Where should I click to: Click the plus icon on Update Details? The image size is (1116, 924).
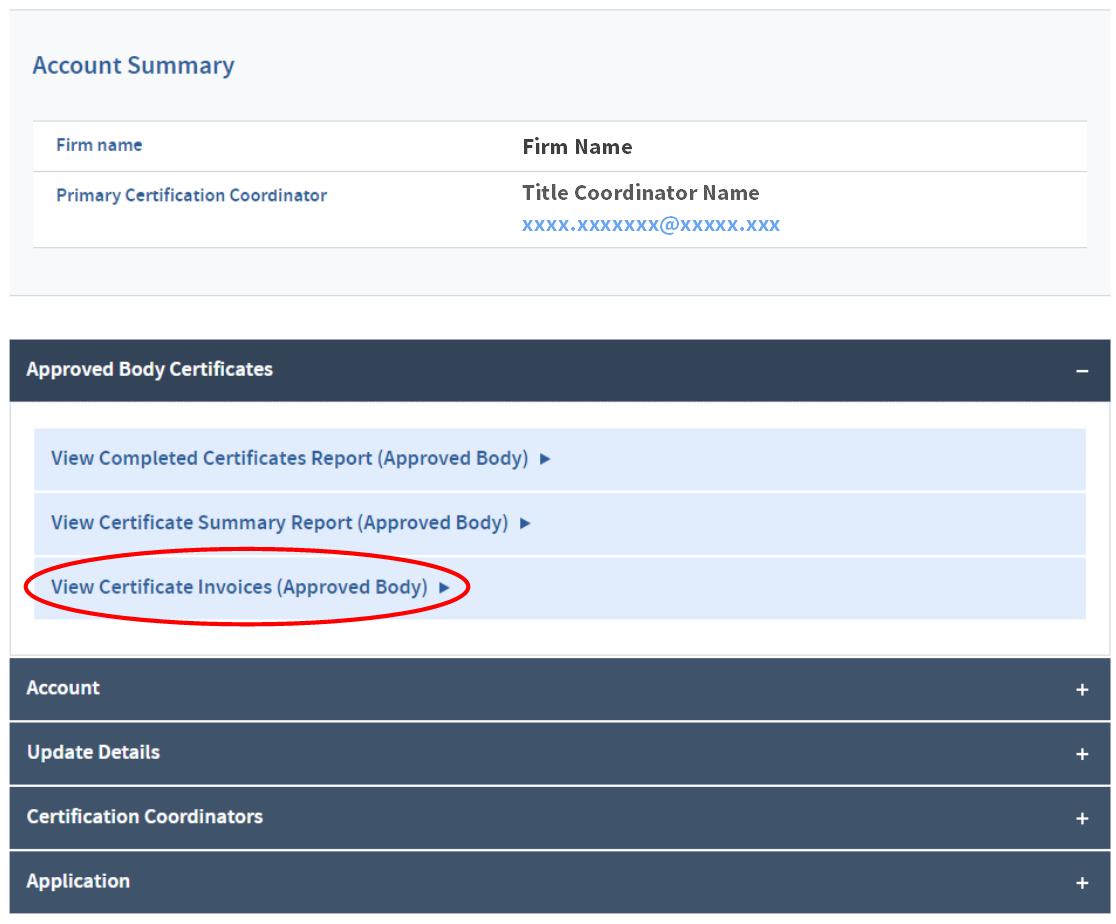[x=1082, y=755]
